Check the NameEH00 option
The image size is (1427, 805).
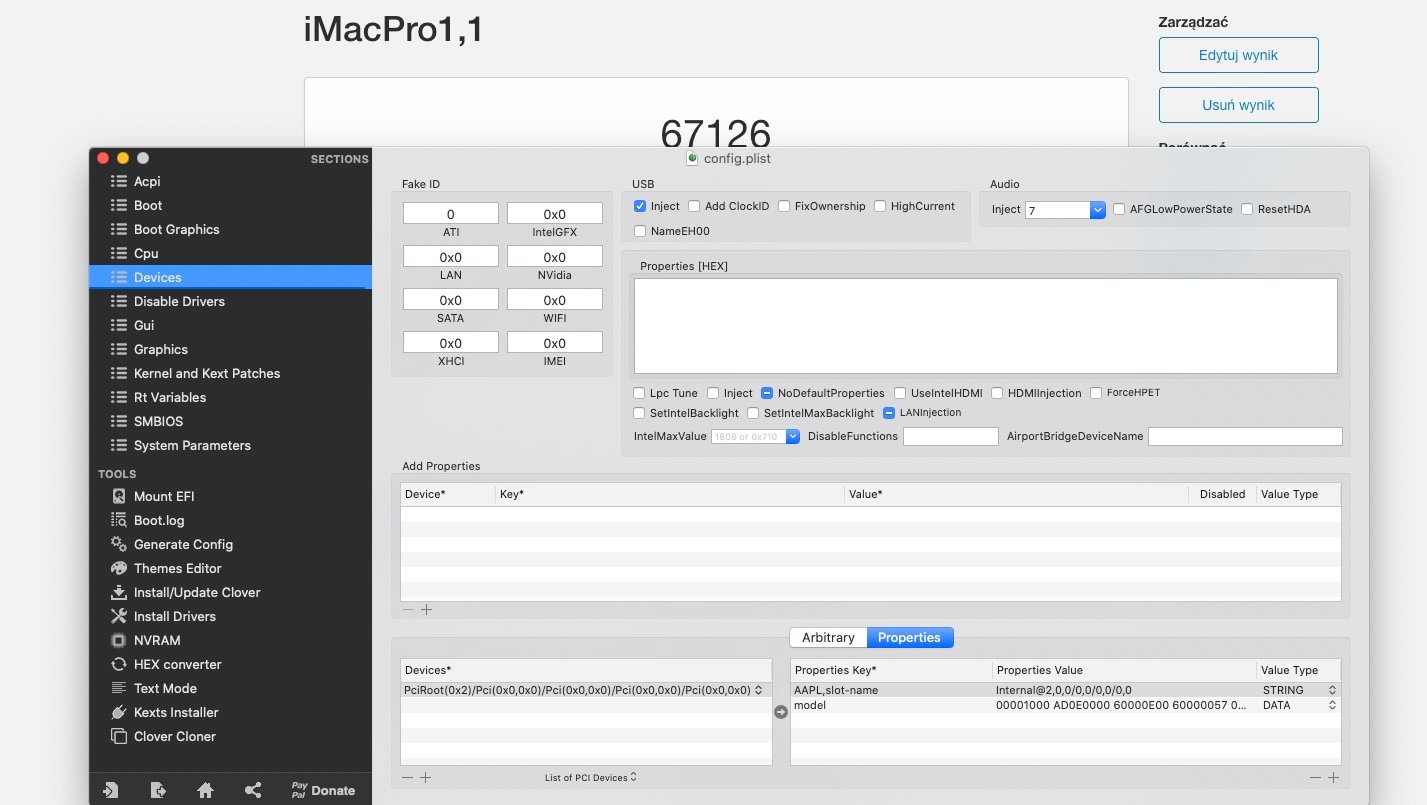tap(640, 231)
